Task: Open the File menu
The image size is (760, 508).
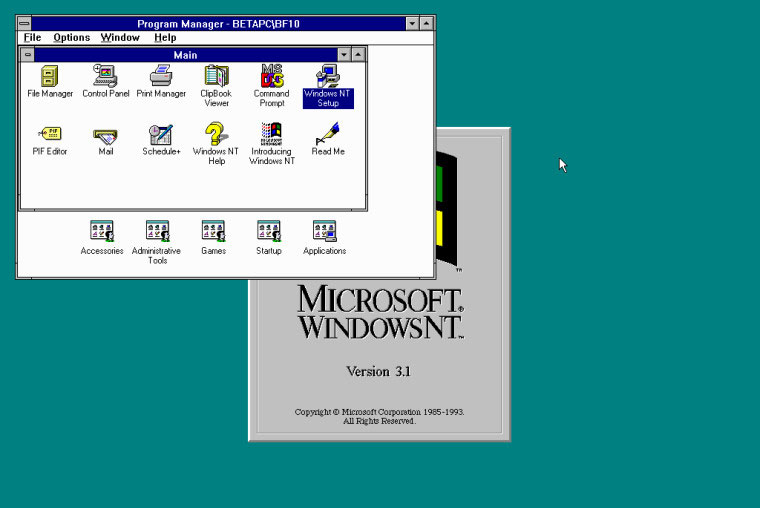Action: [32, 37]
